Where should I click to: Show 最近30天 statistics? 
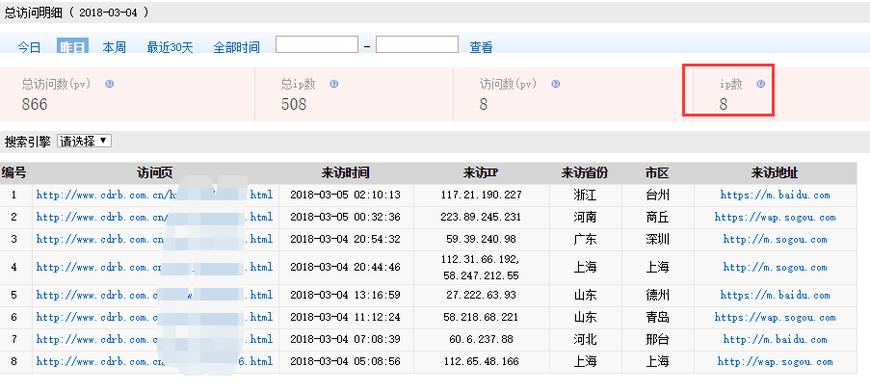point(170,47)
